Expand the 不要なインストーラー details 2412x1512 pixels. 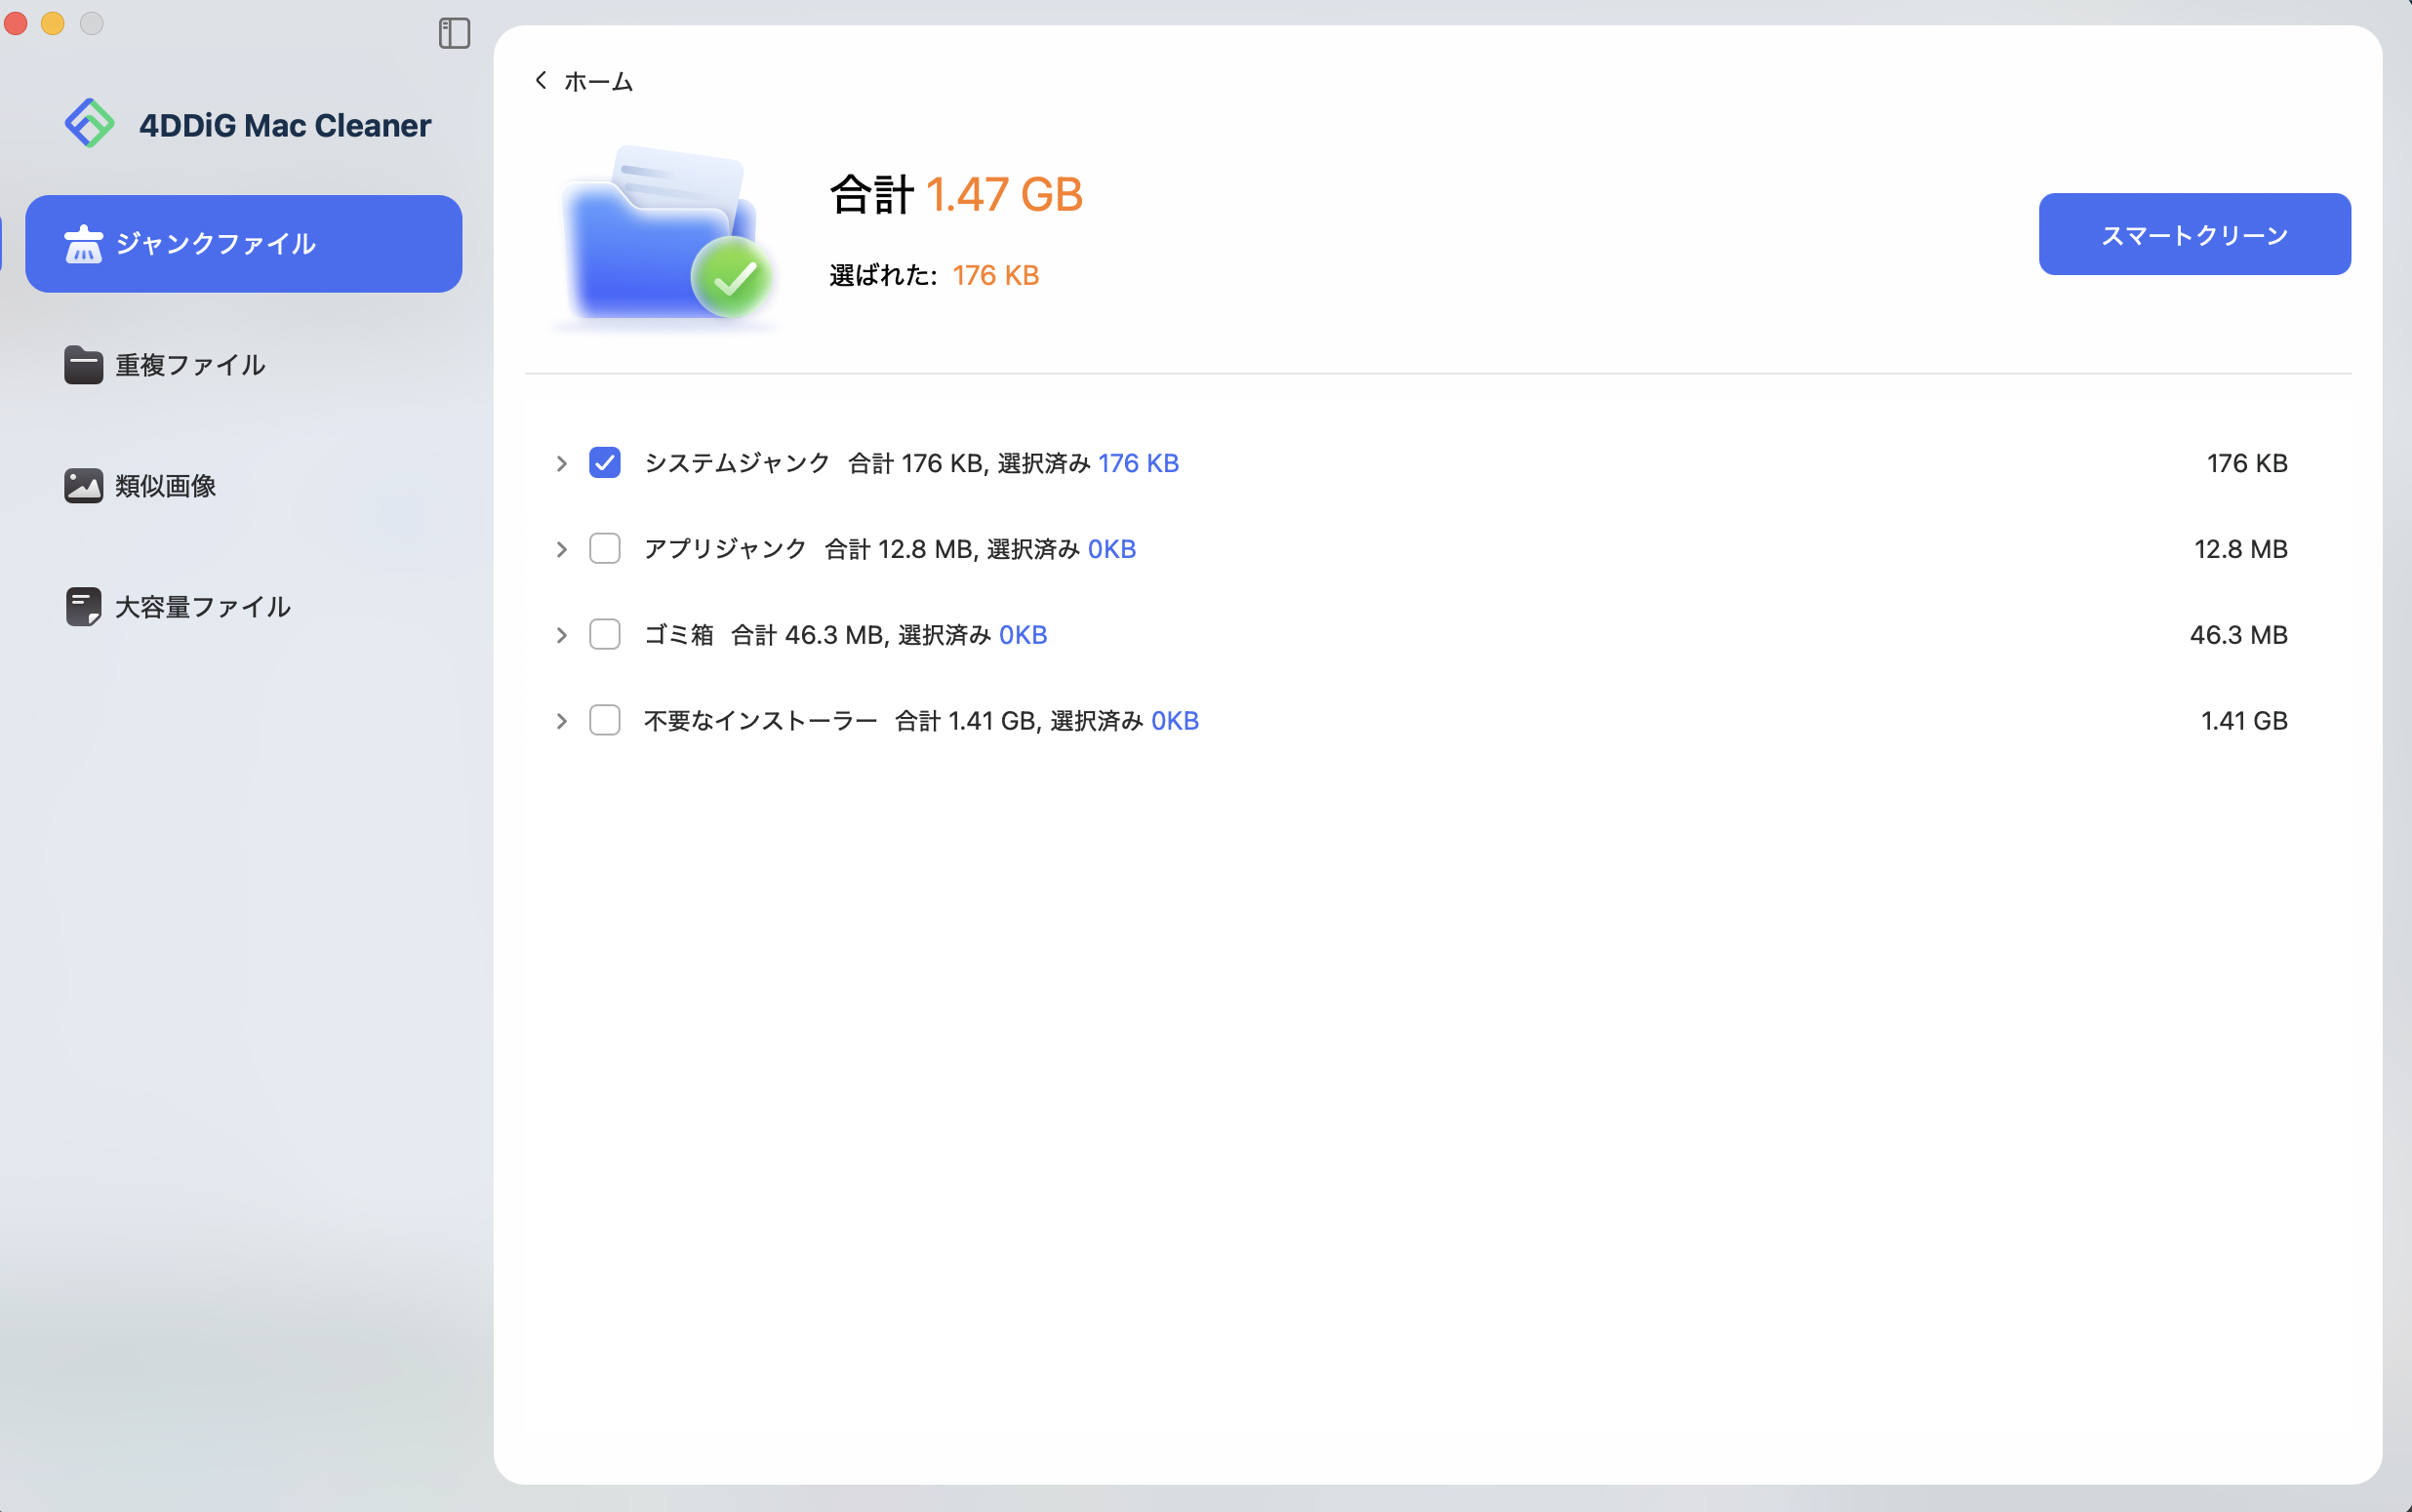[560, 720]
